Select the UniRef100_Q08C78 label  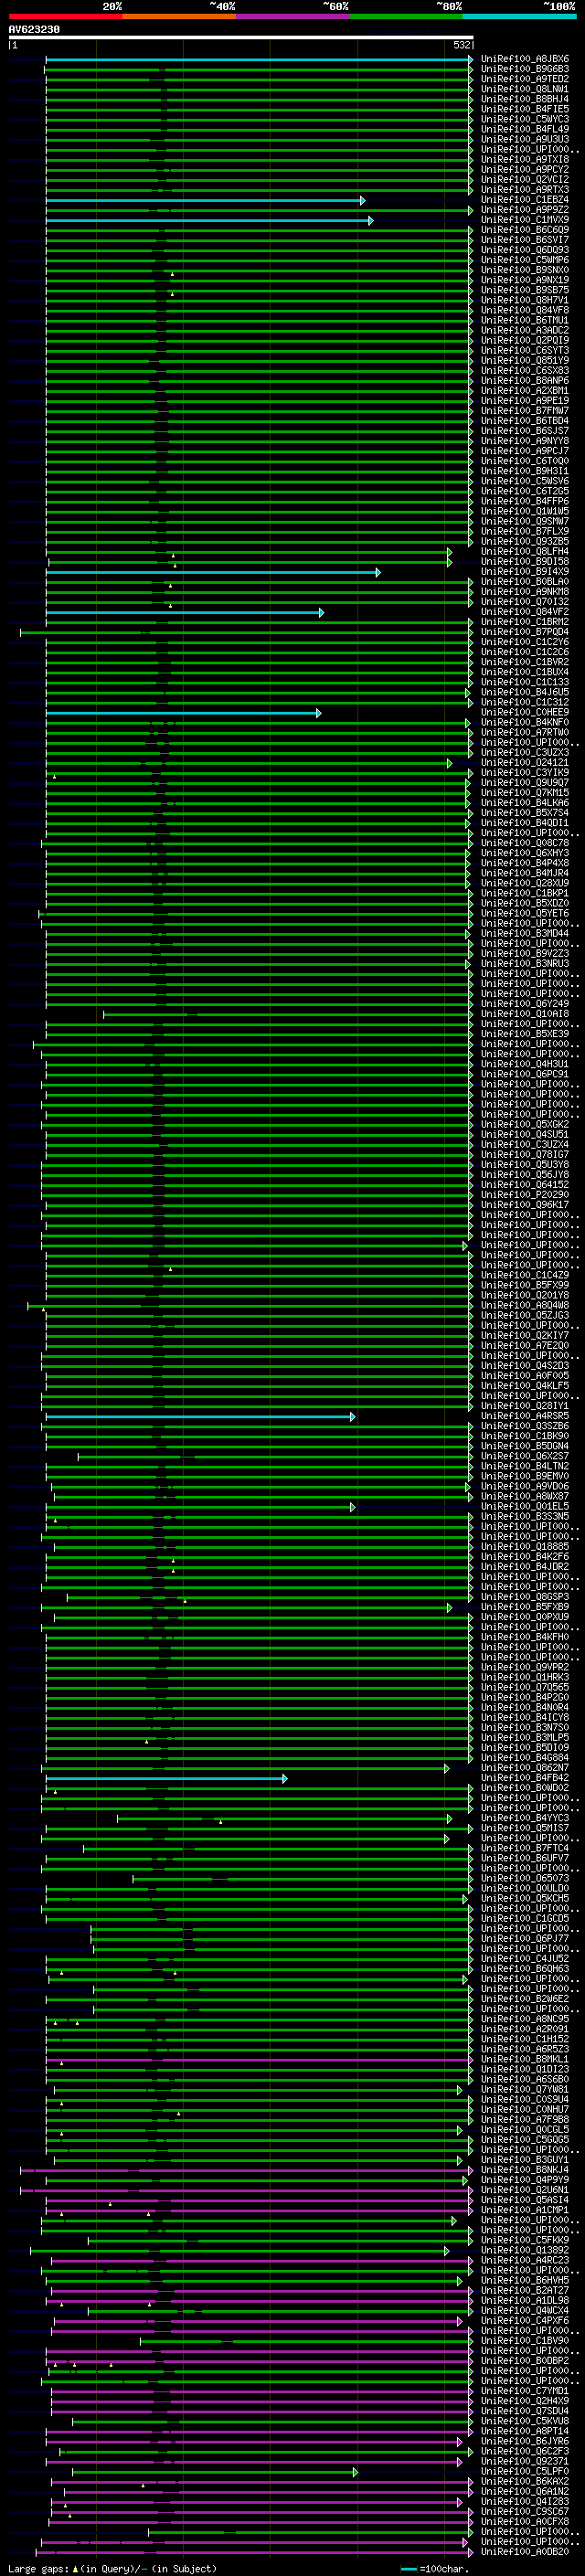click(525, 843)
